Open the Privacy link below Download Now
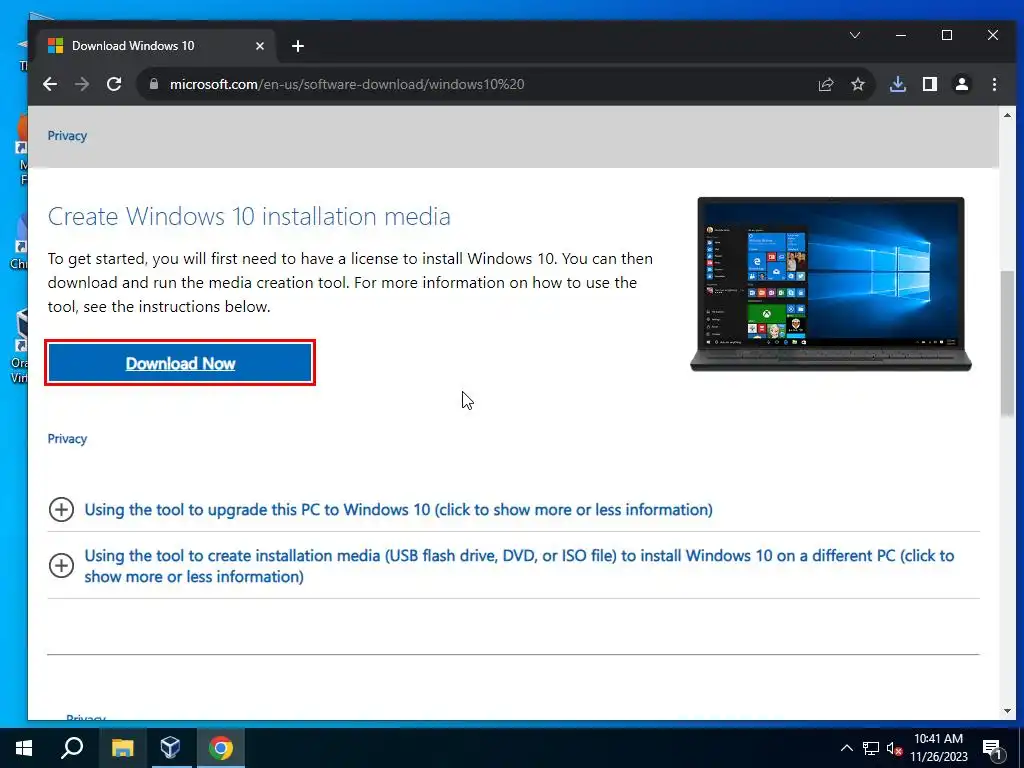 (x=67, y=439)
